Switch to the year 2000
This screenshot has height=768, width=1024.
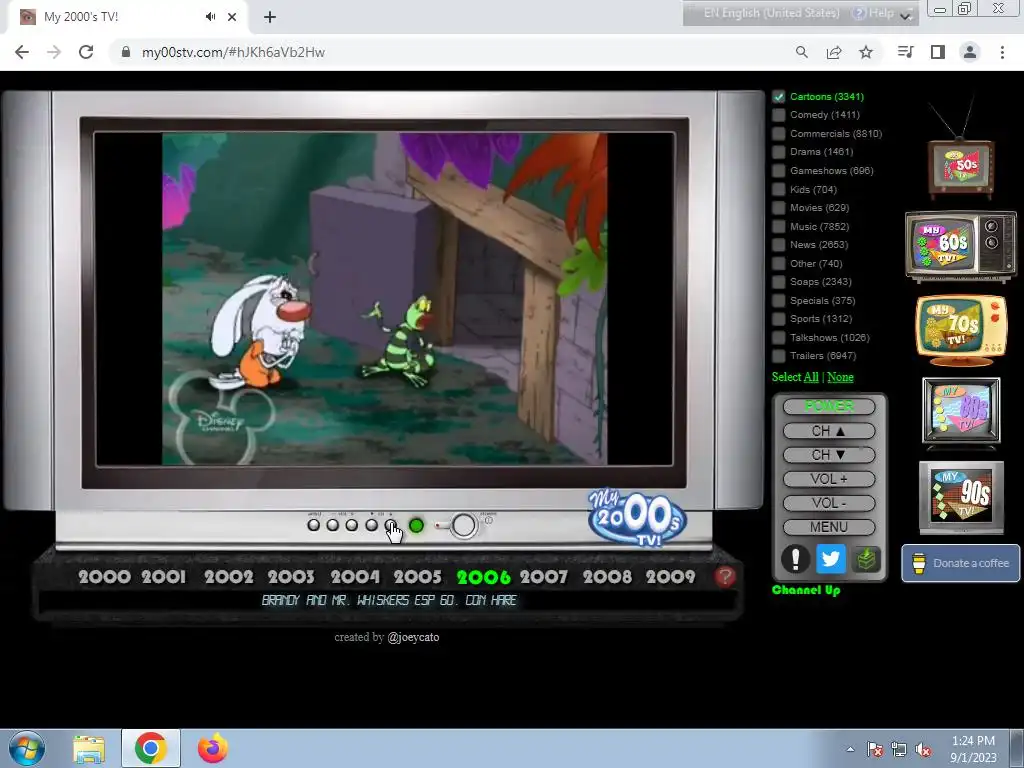pyautogui.click(x=104, y=577)
